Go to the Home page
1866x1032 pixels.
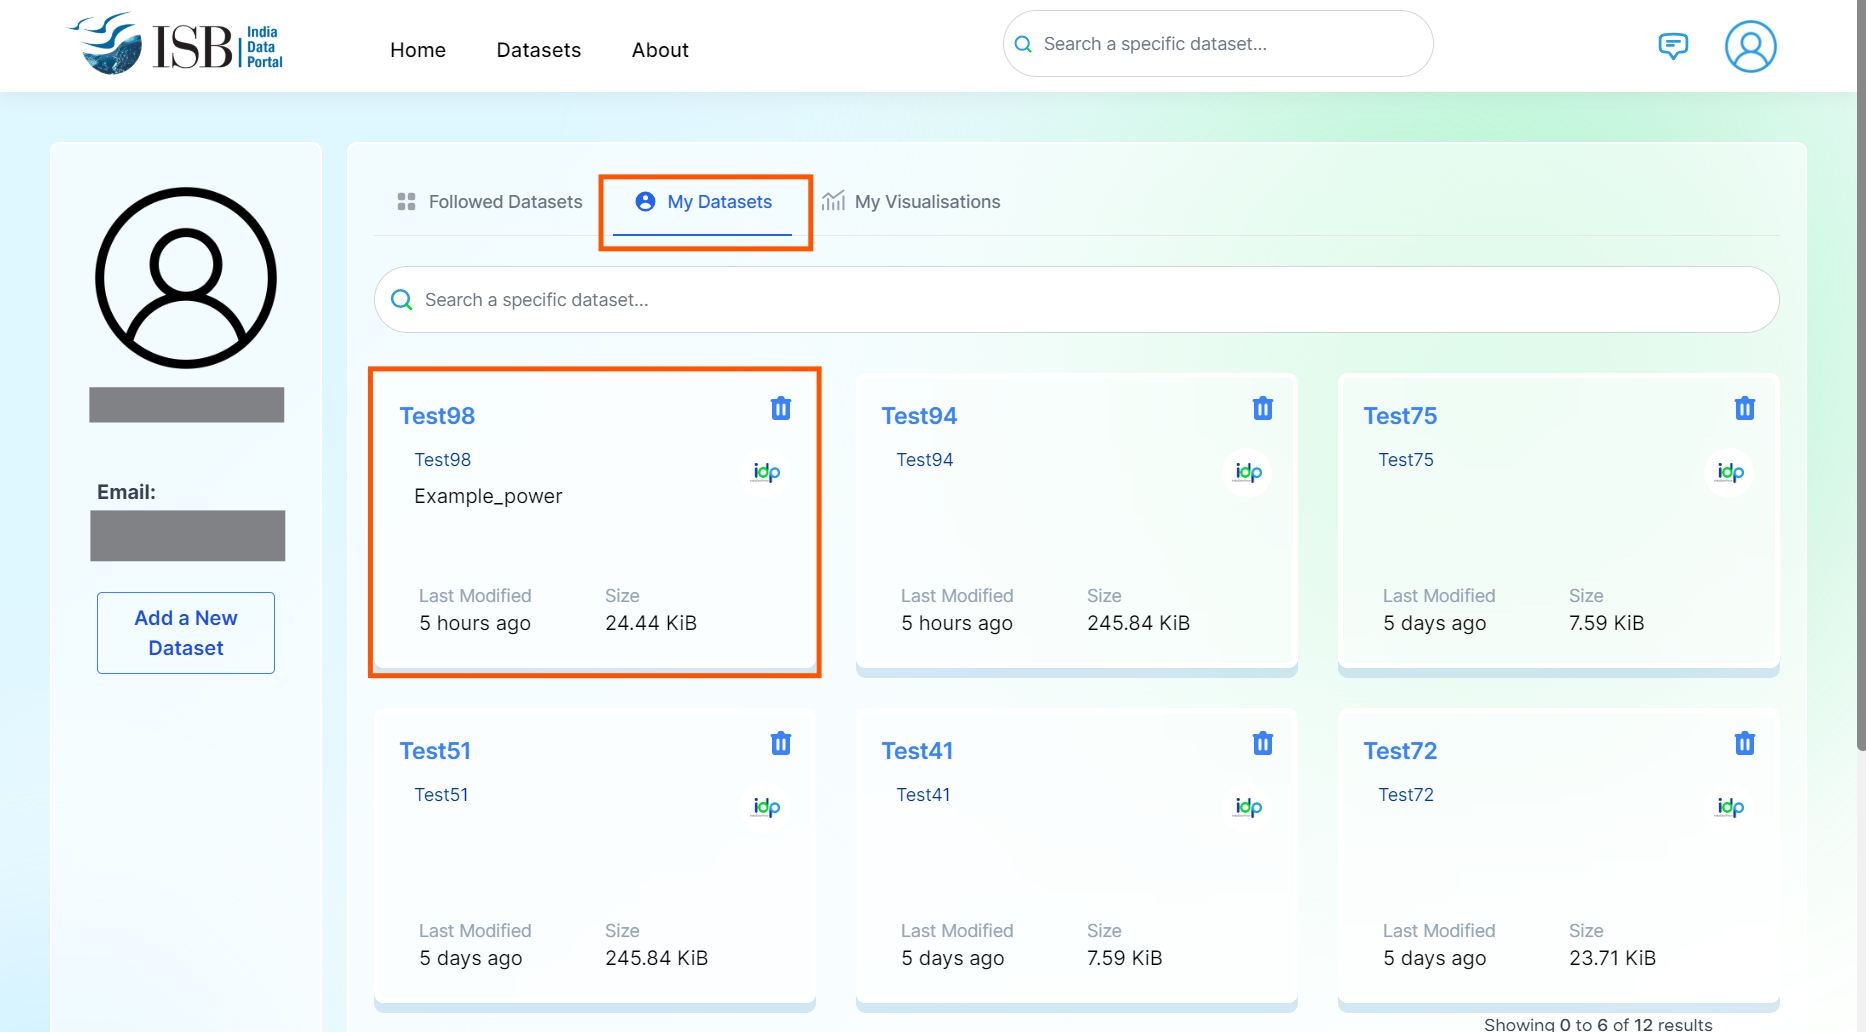(418, 50)
